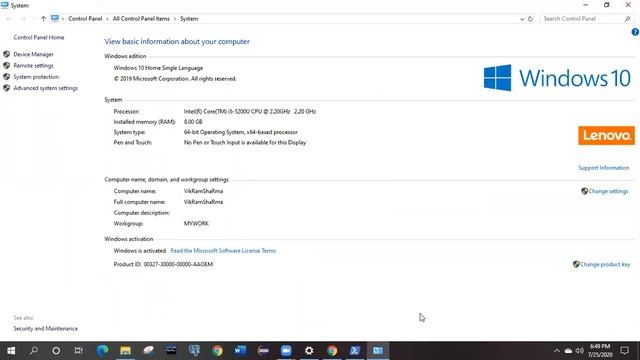Click the volume icon in system tray
The width and height of the screenshot is (640, 360).
tap(580, 351)
